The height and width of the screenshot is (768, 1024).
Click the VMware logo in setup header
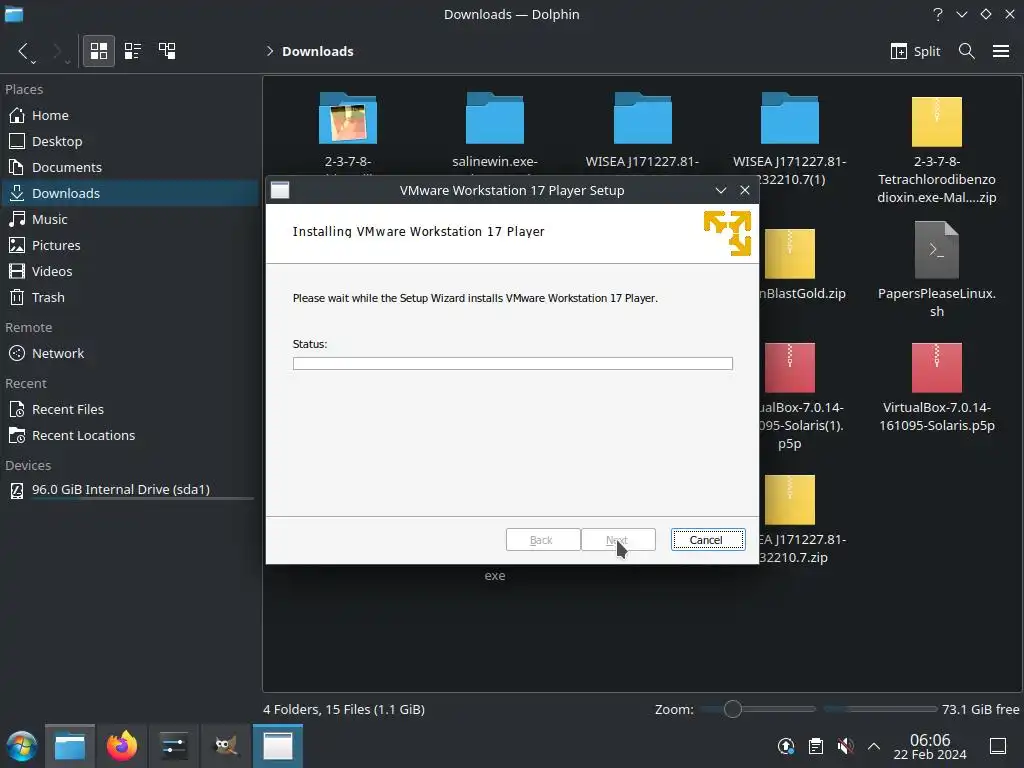pyautogui.click(x=727, y=232)
